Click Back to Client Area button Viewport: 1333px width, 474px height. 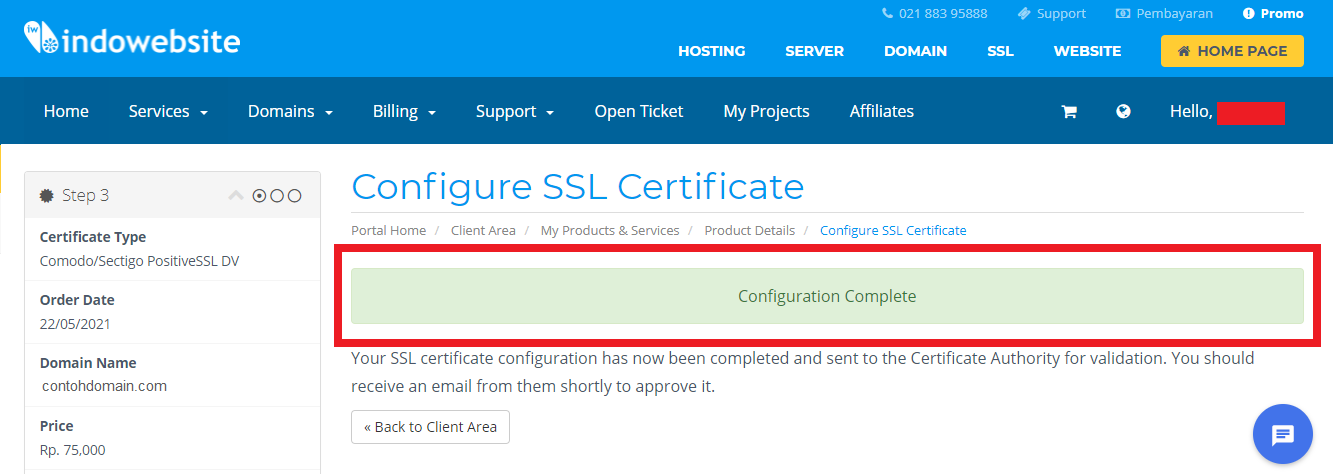pos(430,427)
